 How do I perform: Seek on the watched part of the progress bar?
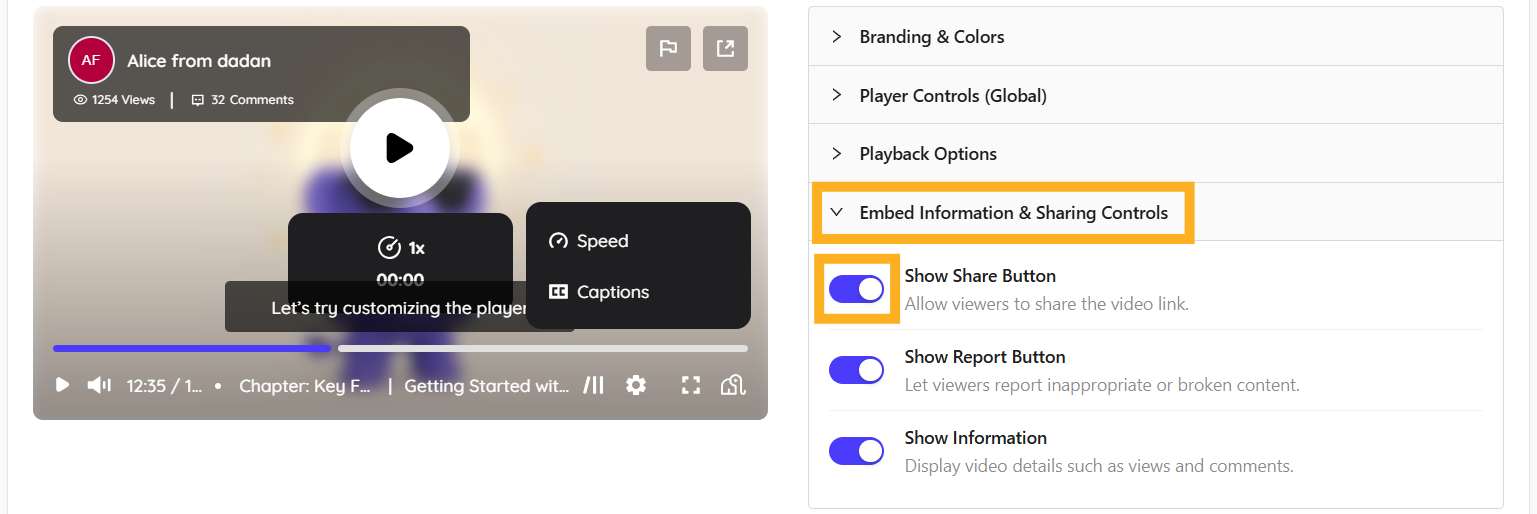point(191,349)
